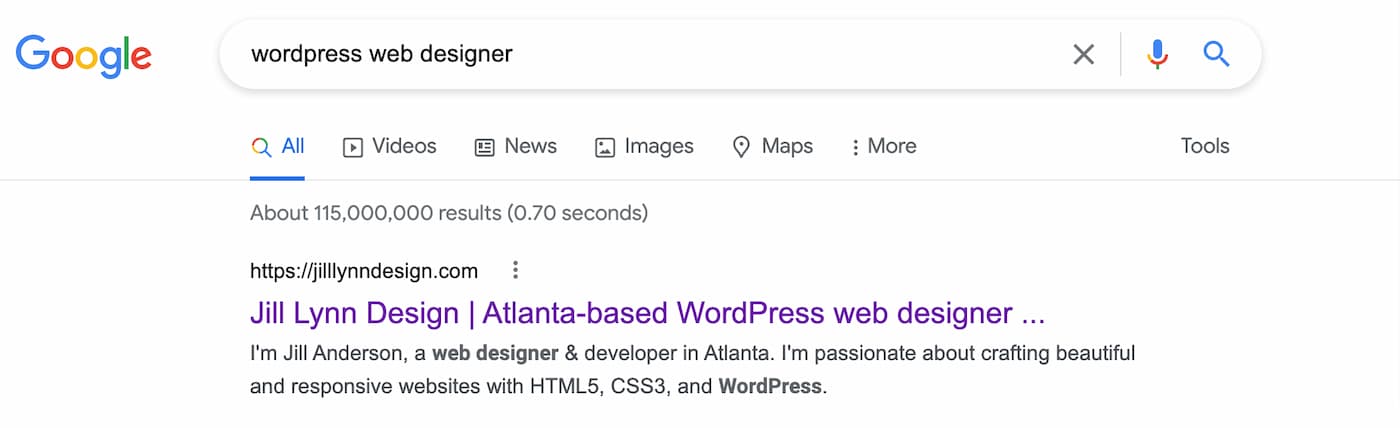1400x428 pixels.
Task: Click the Maps pin icon
Action: point(741,148)
